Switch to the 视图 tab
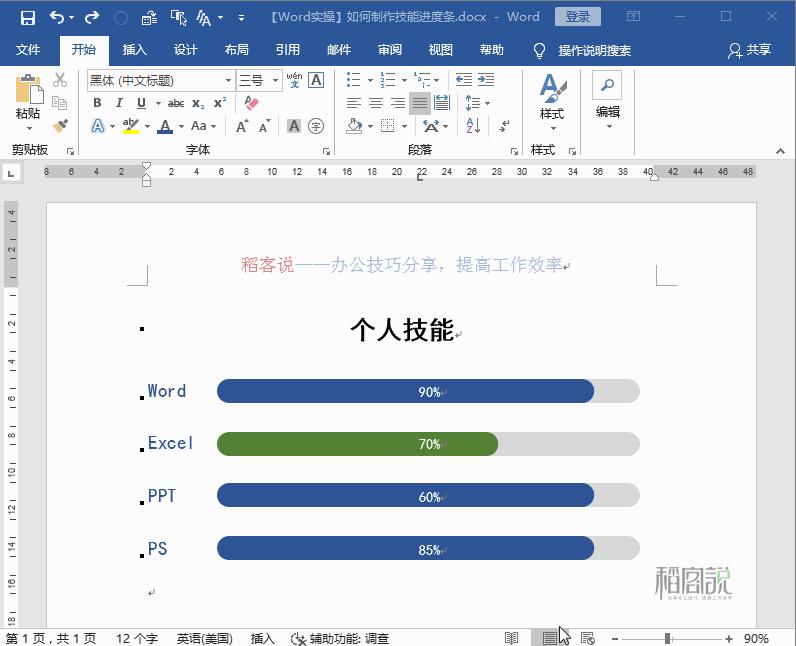This screenshot has height=646, width=796. (x=440, y=50)
